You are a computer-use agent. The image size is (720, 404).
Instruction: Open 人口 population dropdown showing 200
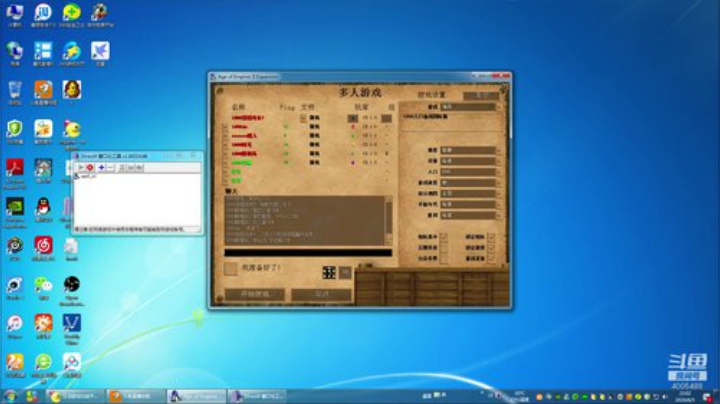(470, 172)
